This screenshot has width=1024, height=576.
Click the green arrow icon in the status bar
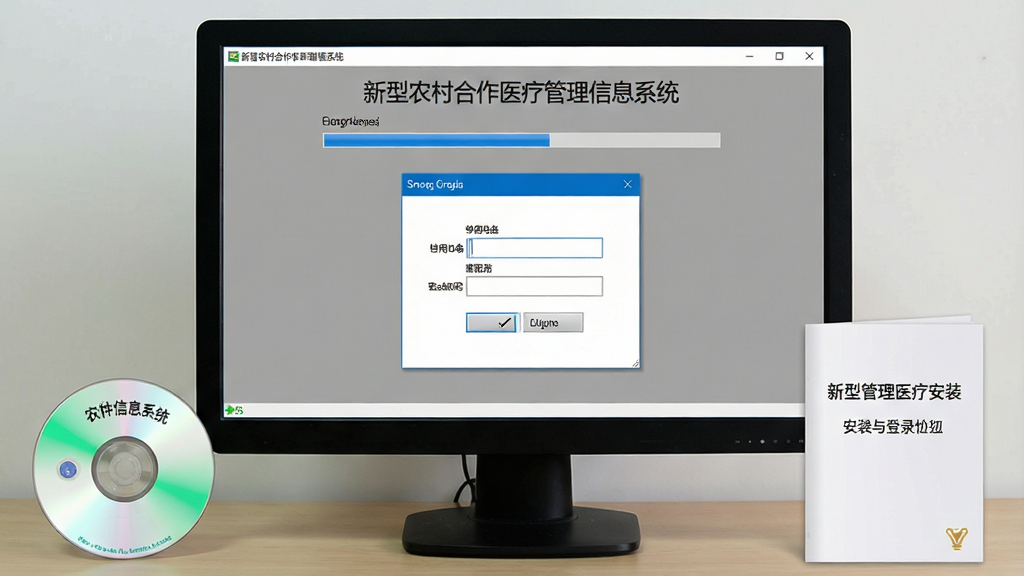pyautogui.click(x=230, y=410)
